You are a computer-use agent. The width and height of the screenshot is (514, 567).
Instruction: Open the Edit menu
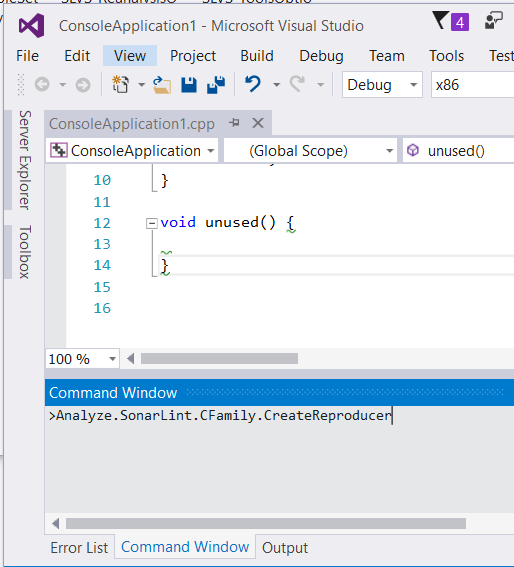coord(77,56)
